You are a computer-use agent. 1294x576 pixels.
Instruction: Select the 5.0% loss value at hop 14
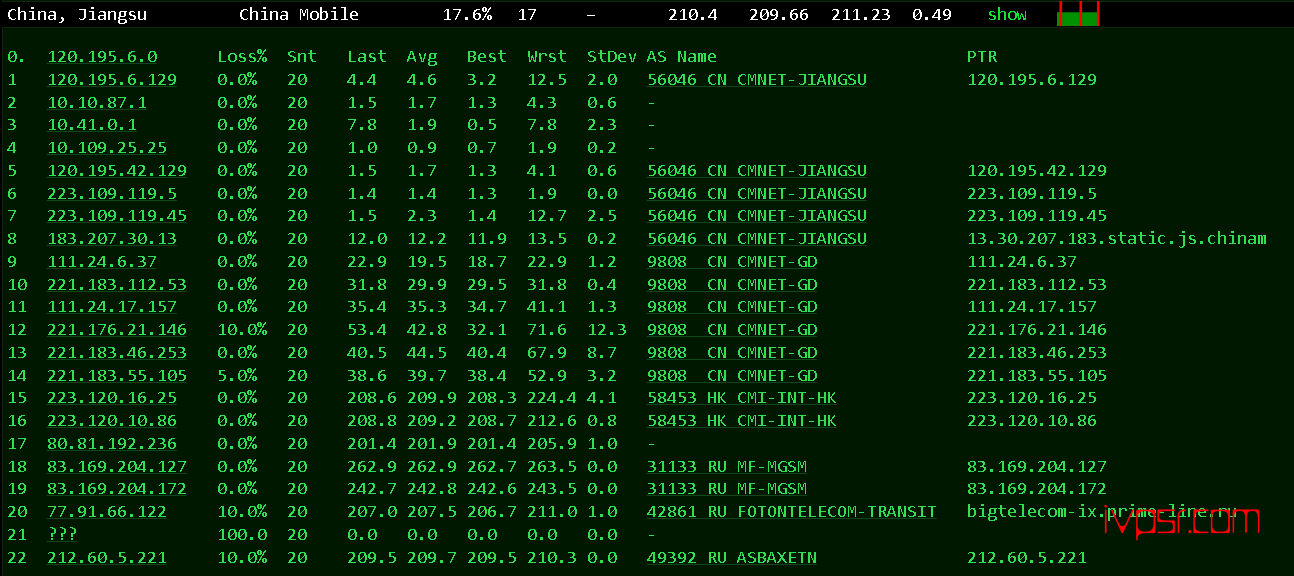tap(237, 376)
